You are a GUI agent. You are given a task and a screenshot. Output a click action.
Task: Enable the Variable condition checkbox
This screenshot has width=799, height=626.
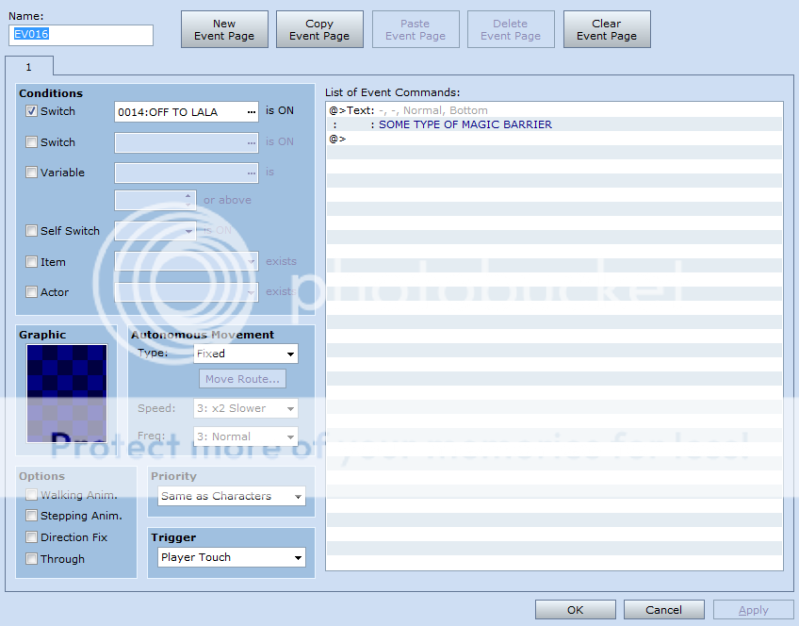[32, 172]
